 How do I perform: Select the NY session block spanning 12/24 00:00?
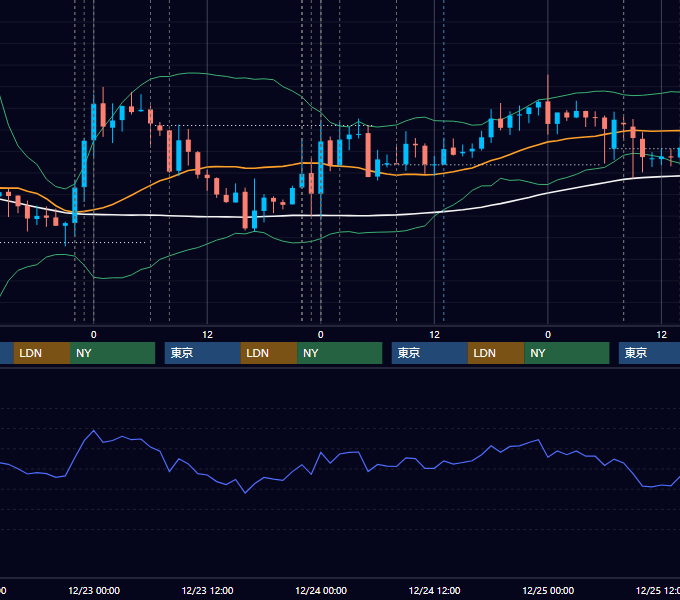[340, 353]
